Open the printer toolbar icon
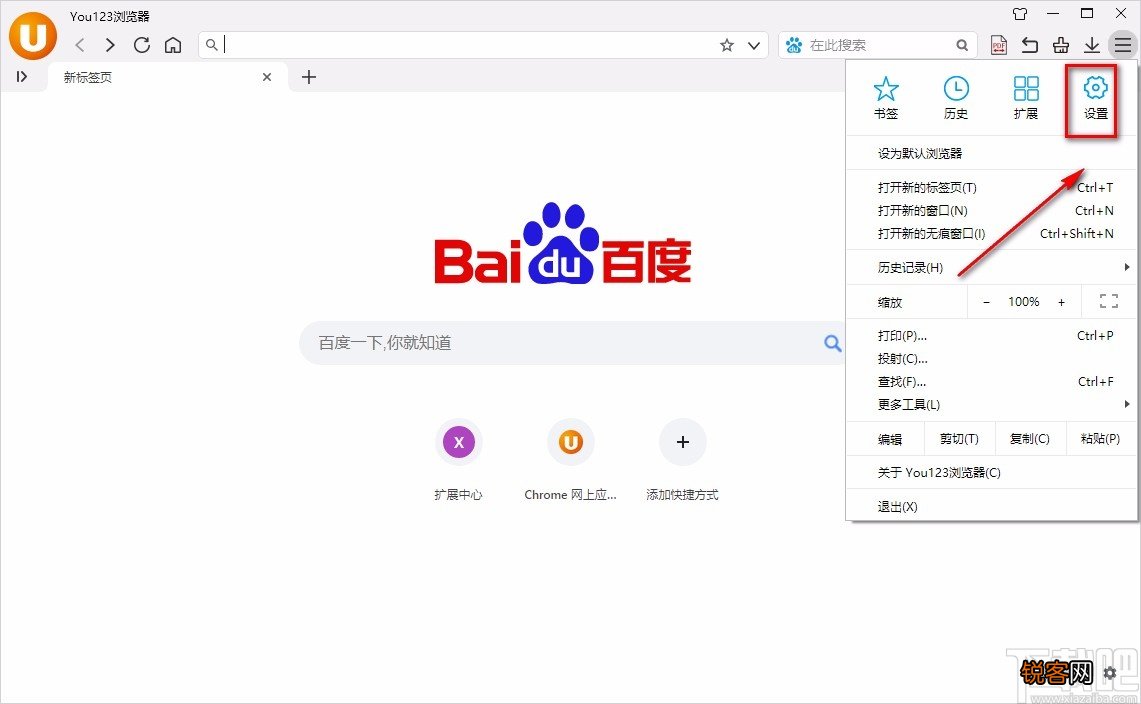Image resolution: width=1141 pixels, height=704 pixels. [1061, 45]
